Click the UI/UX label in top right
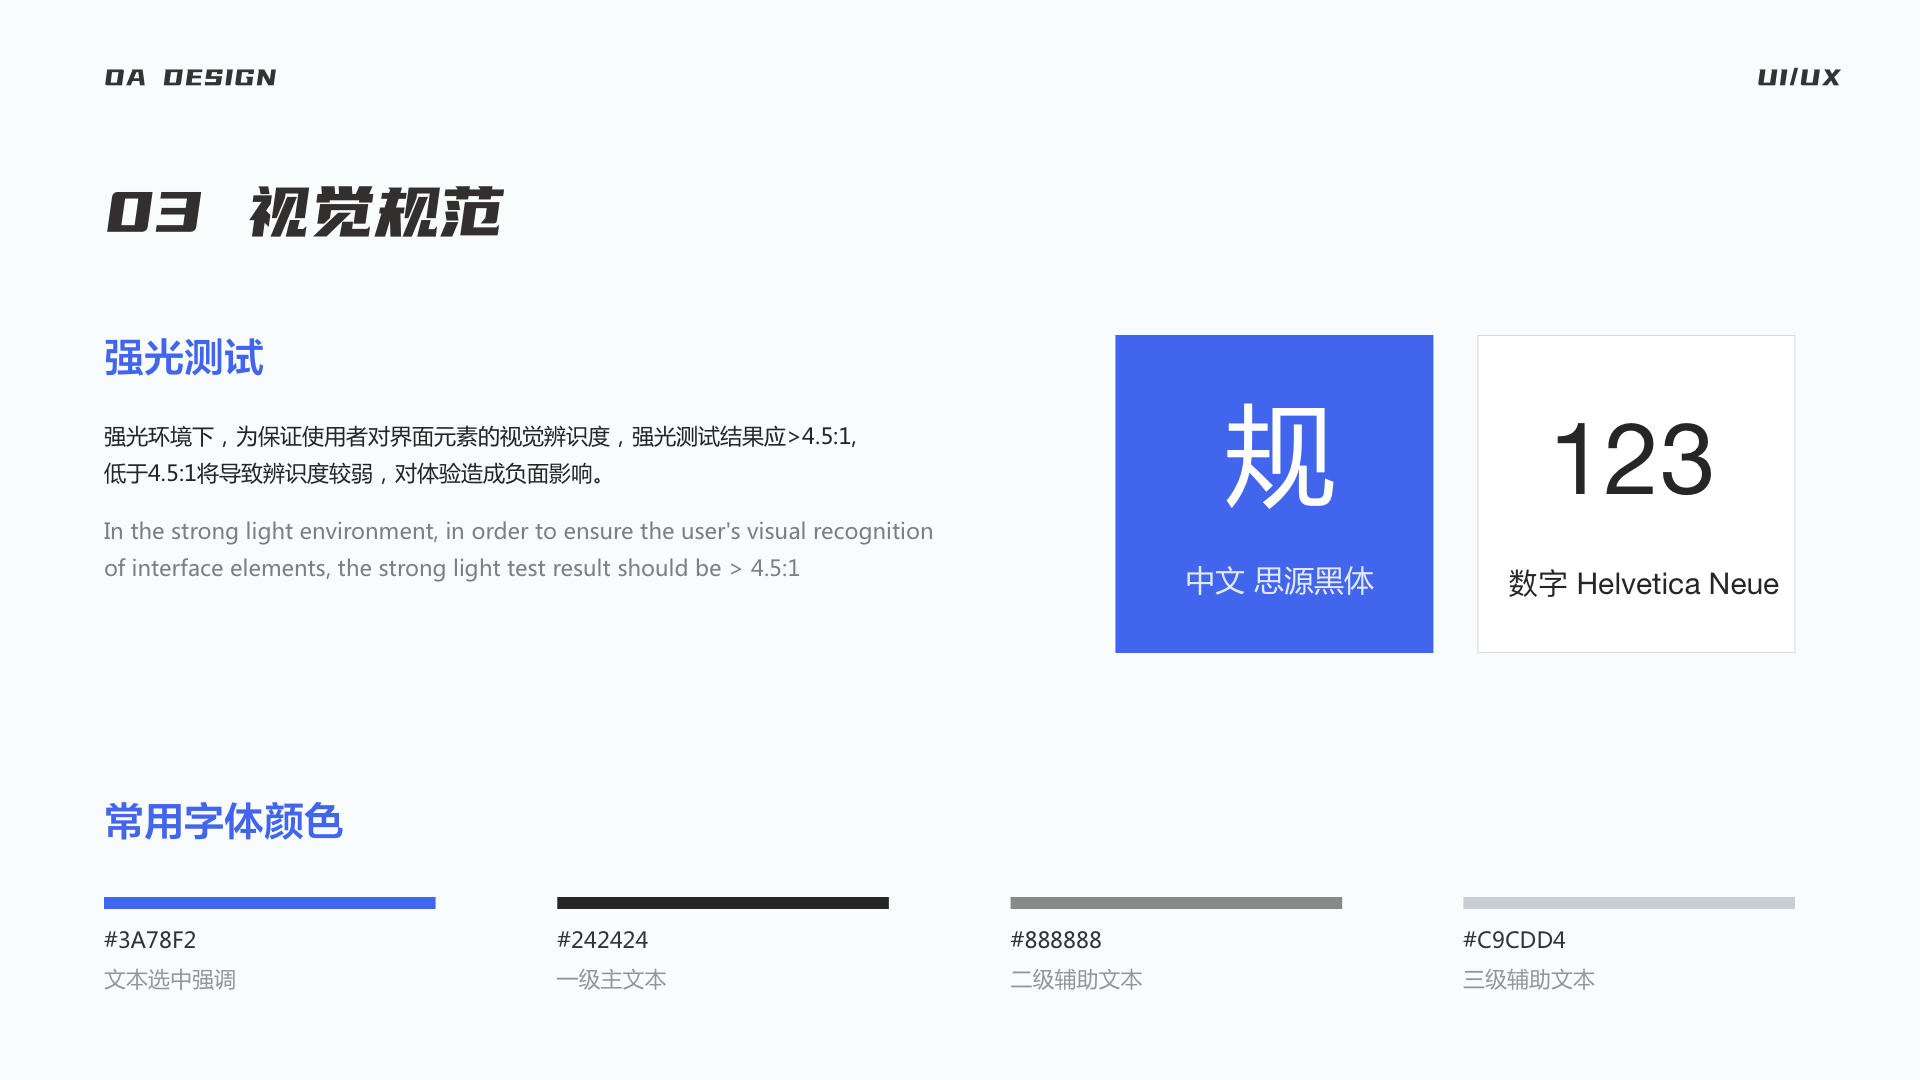The height and width of the screenshot is (1080, 1920). (x=1797, y=77)
